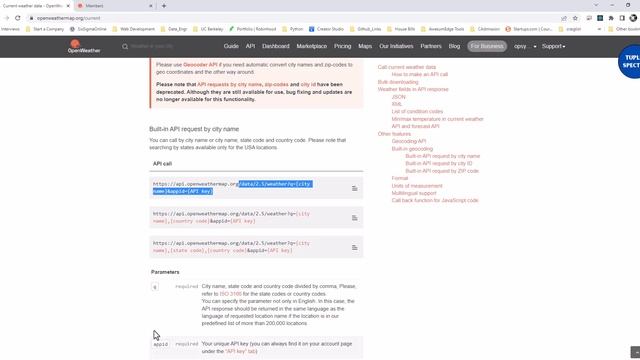Open the Marketplace menu item

pyautogui.click(x=311, y=47)
